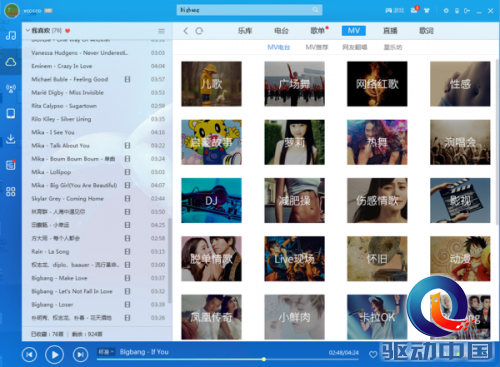
Task: Switch to the 歌单 tab
Action: (317, 31)
